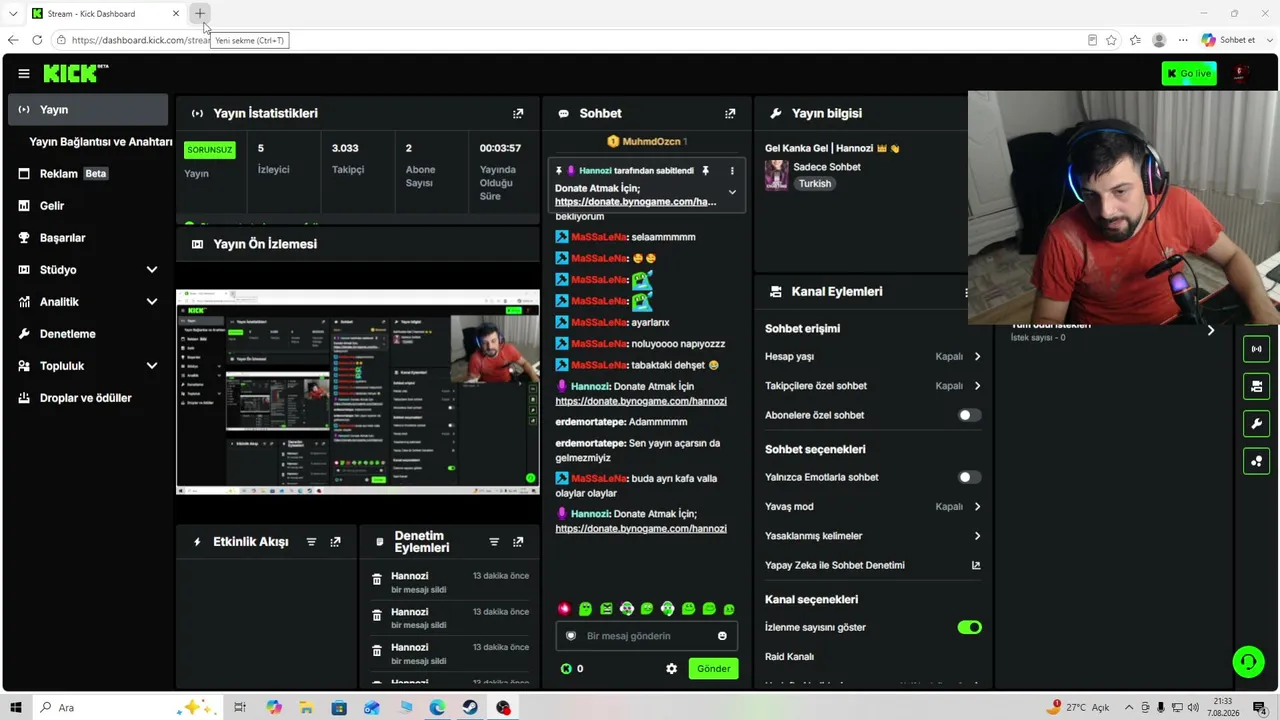
Task: Toggle Yalnızca Emotlarla sohbet switch
Action: tap(969, 477)
